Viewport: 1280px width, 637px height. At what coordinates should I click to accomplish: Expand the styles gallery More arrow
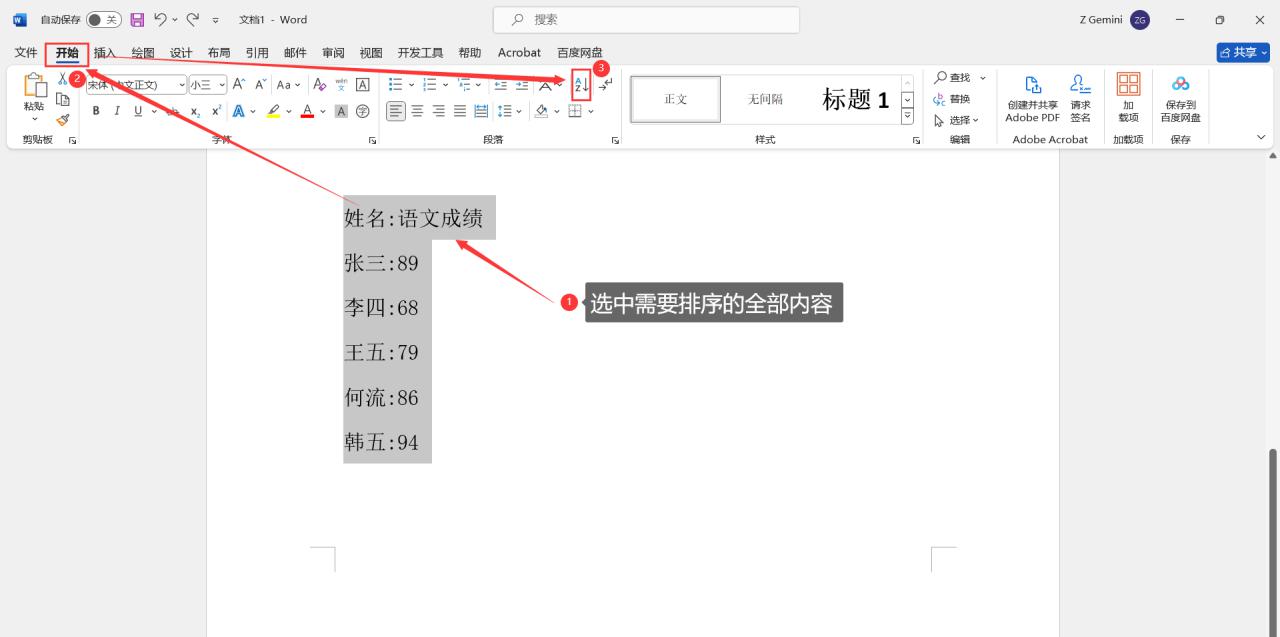point(908,116)
